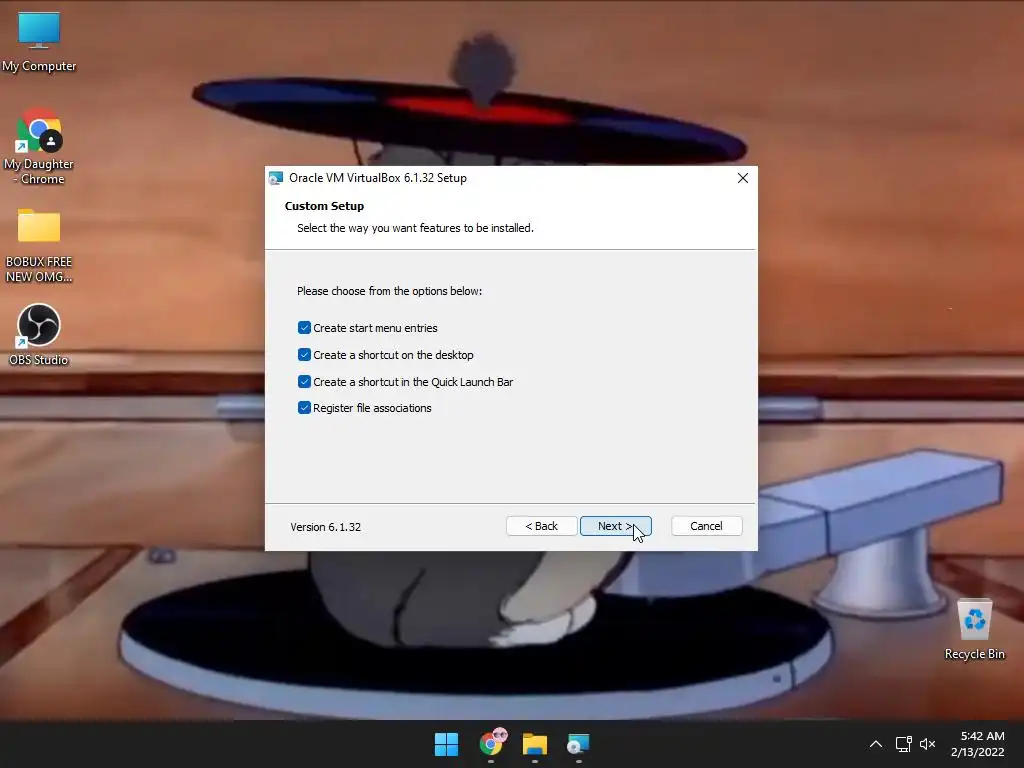Click the muted volume tray icon

coord(927,744)
